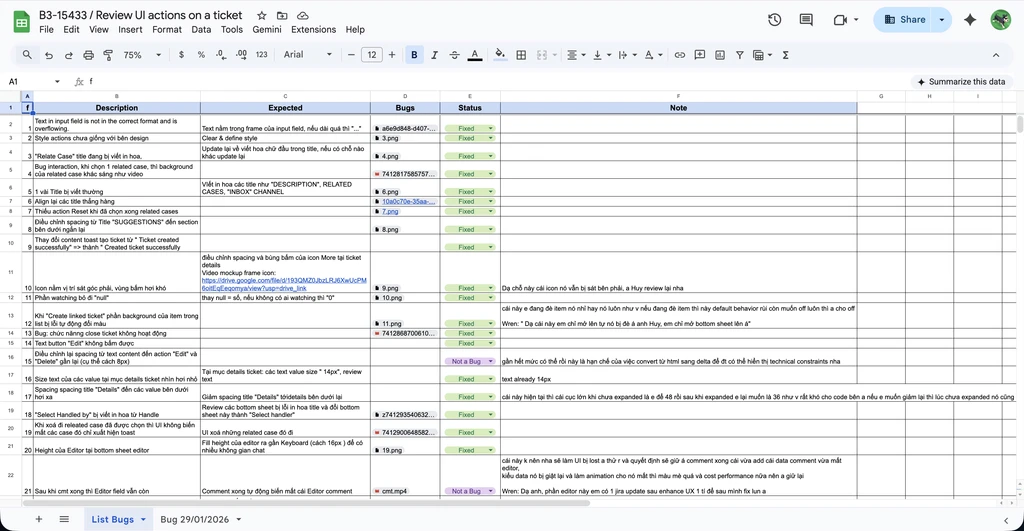Screen dimensions: 1024x531
Task: Open the File menu
Action: [x=46, y=29]
